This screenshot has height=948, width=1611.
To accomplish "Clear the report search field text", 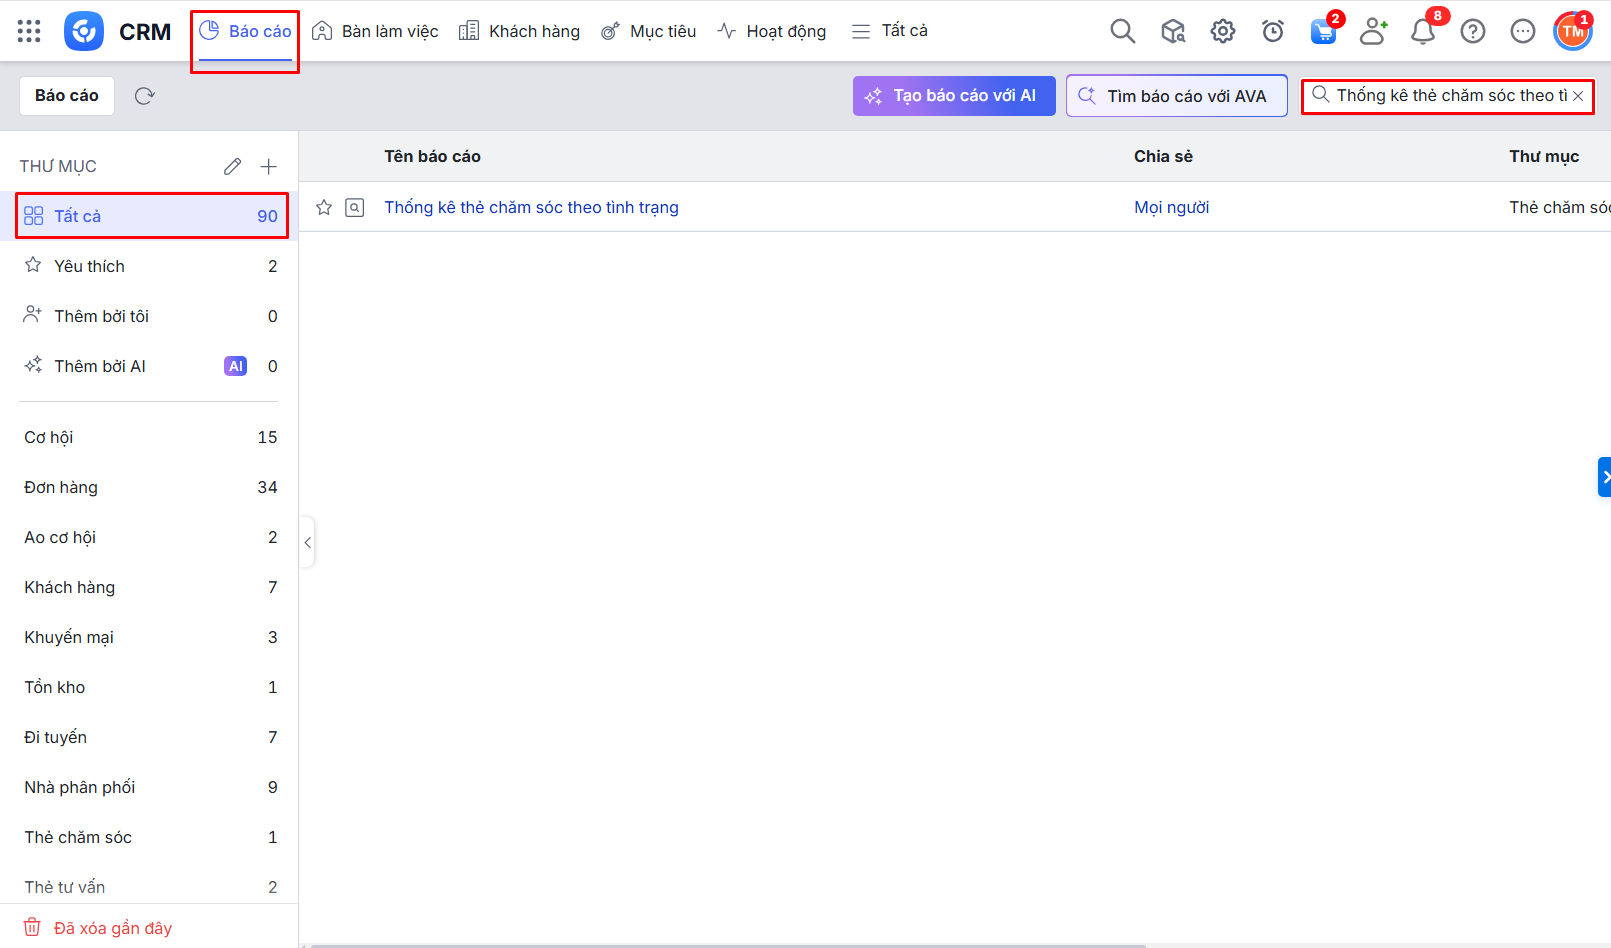I will coord(1578,96).
